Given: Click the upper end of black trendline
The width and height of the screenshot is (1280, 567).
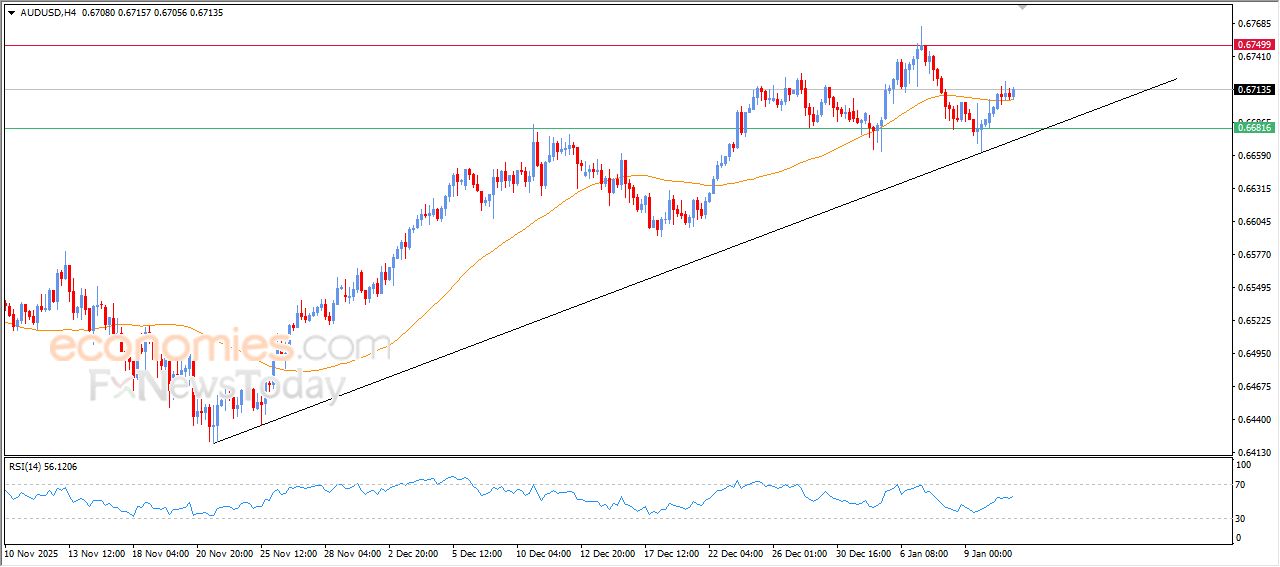Looking at the screenshot, I should (x=1176, y=78).
